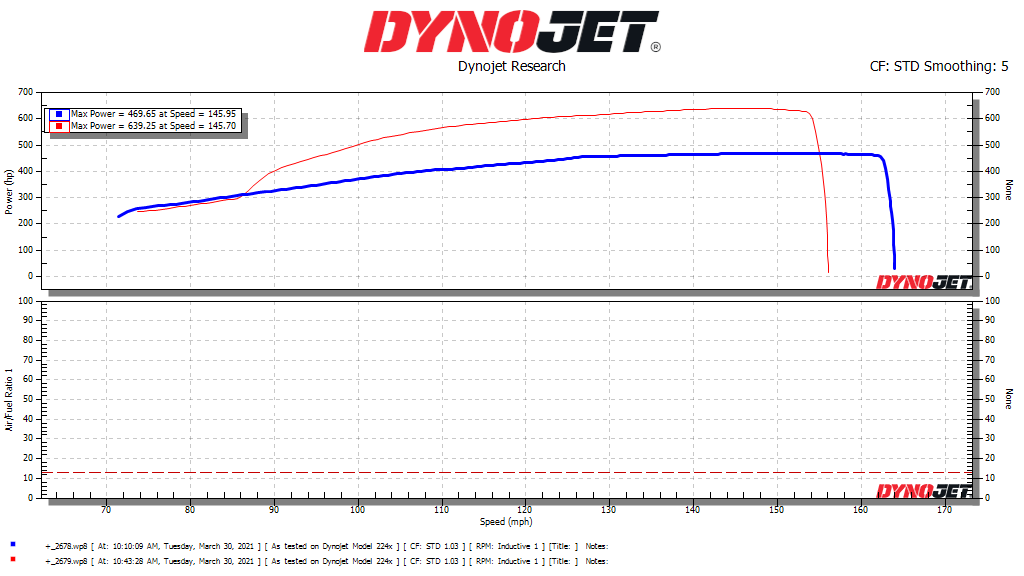The height and width of the screenshot is (576, 1024).
Task: Click the "Power (hp)" axis label
Action: pyautogui.click(x=8, y=192)
